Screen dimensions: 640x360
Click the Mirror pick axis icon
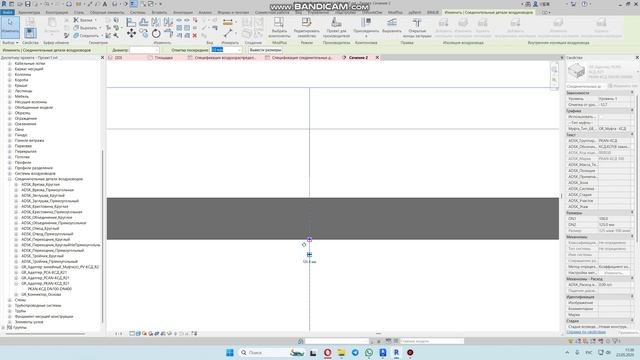point(156,22)
